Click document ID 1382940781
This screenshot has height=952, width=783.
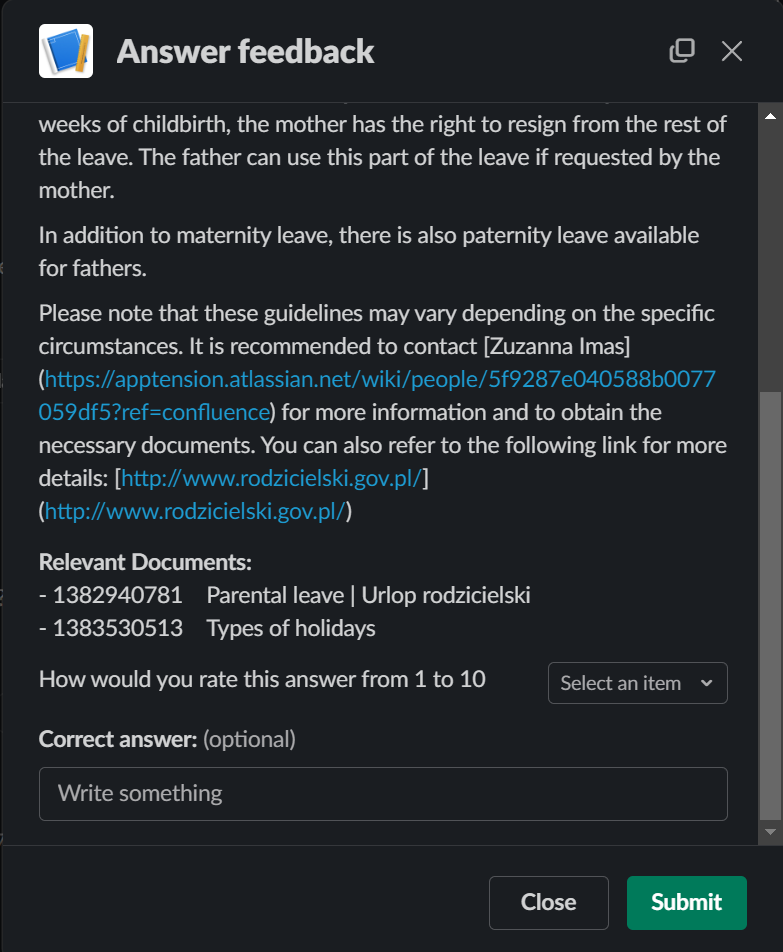click(x=117, y=596)
